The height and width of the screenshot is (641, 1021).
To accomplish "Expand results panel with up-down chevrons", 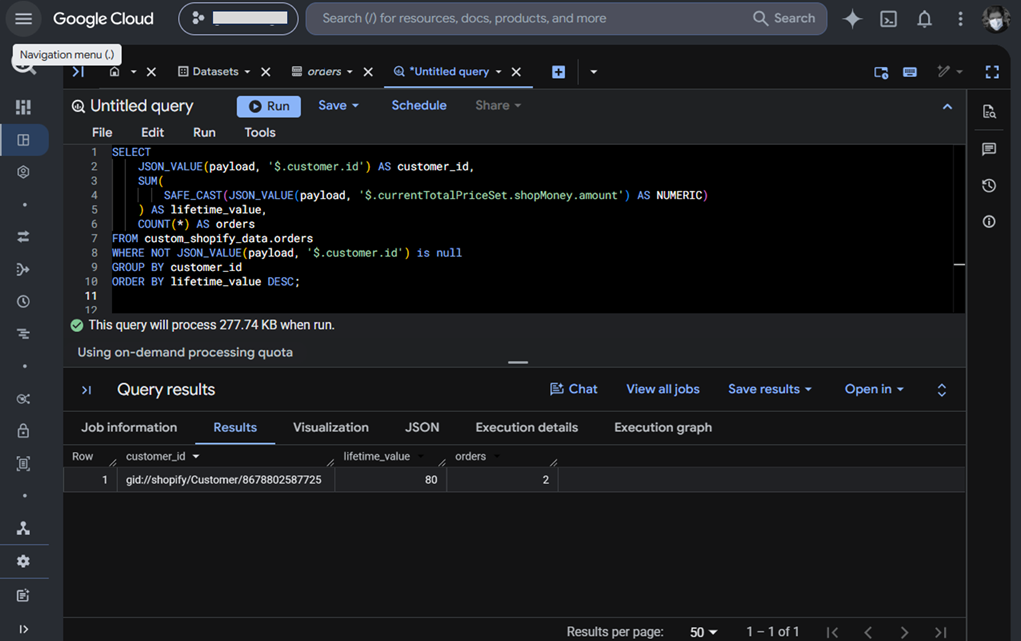I will 942,390.
